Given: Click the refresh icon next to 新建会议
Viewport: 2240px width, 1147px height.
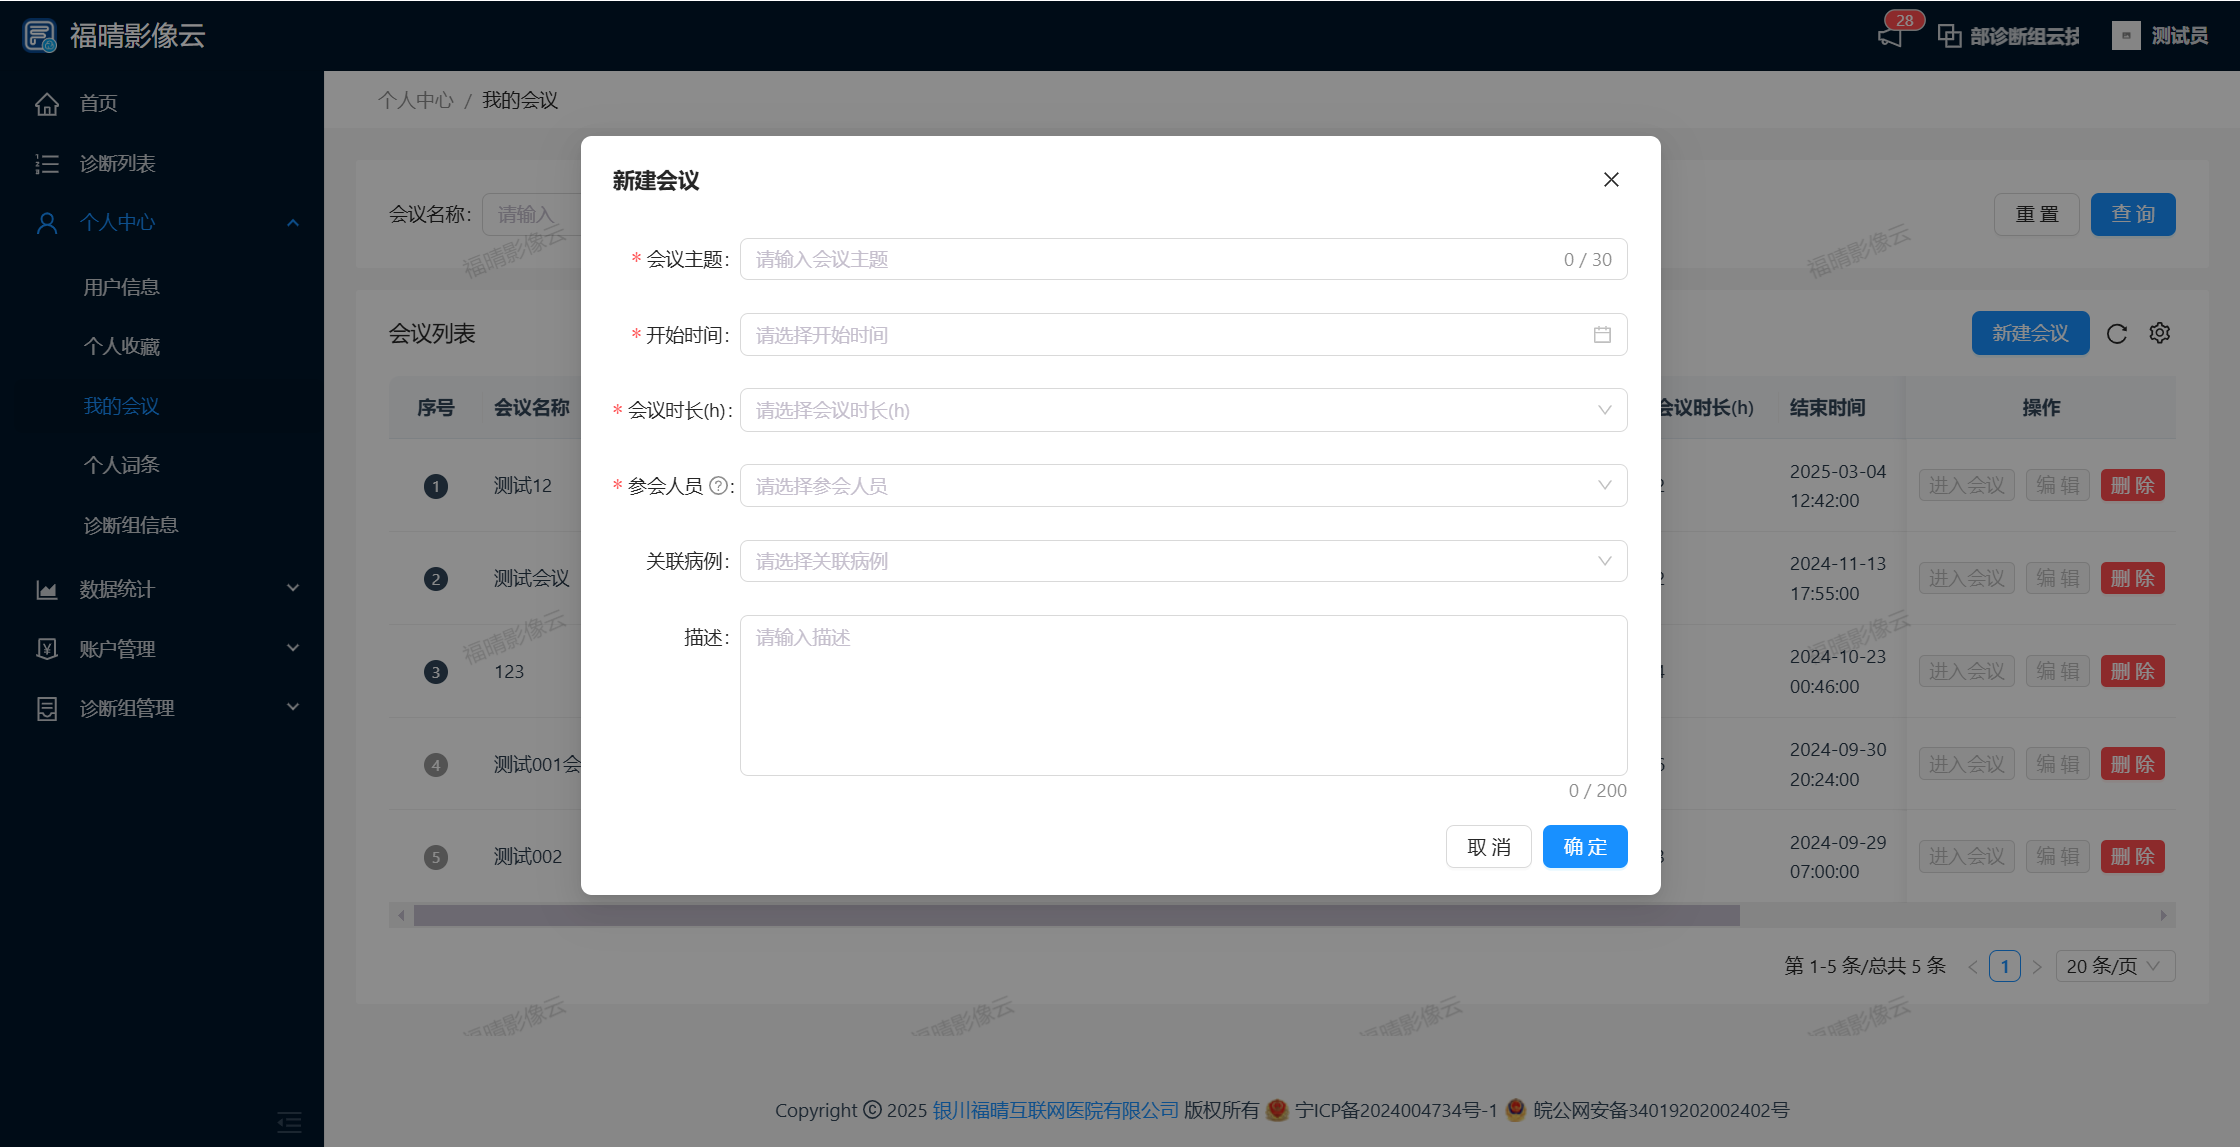Looking at the screenshot, I should (x=2117, y=334).
